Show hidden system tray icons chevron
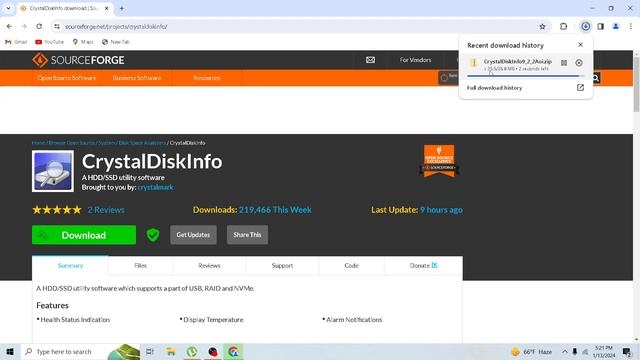The width and height of the screenshot is (640, 360). pos(565,351)
